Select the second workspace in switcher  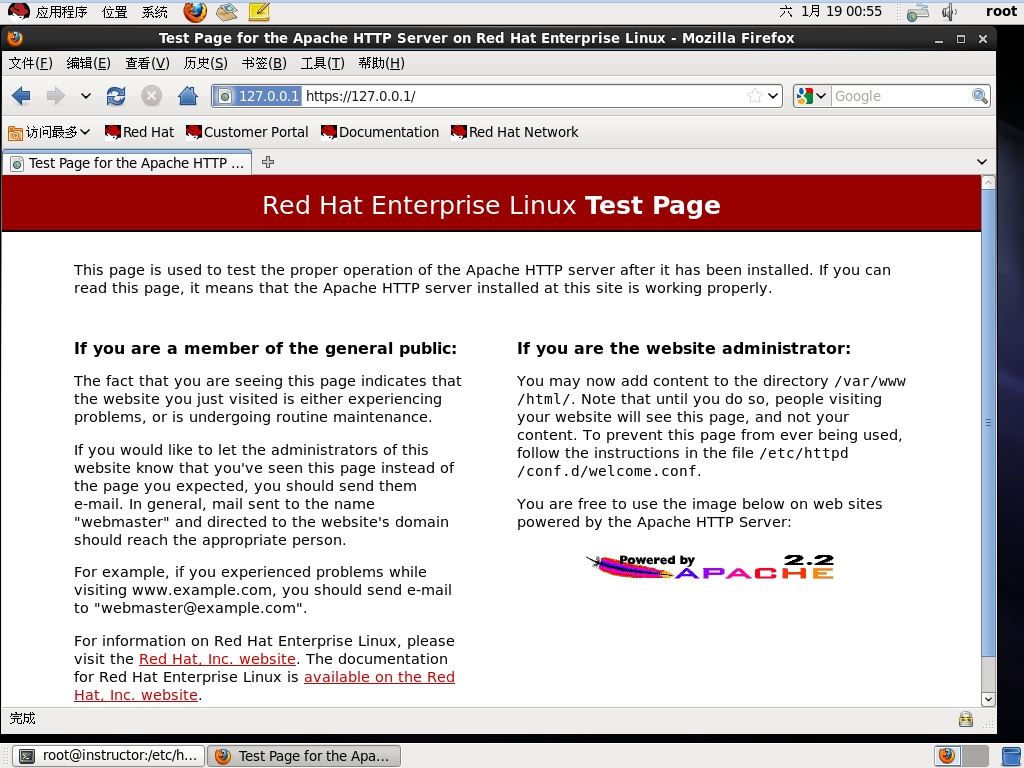pyautogui.click(x=976, y=756)
